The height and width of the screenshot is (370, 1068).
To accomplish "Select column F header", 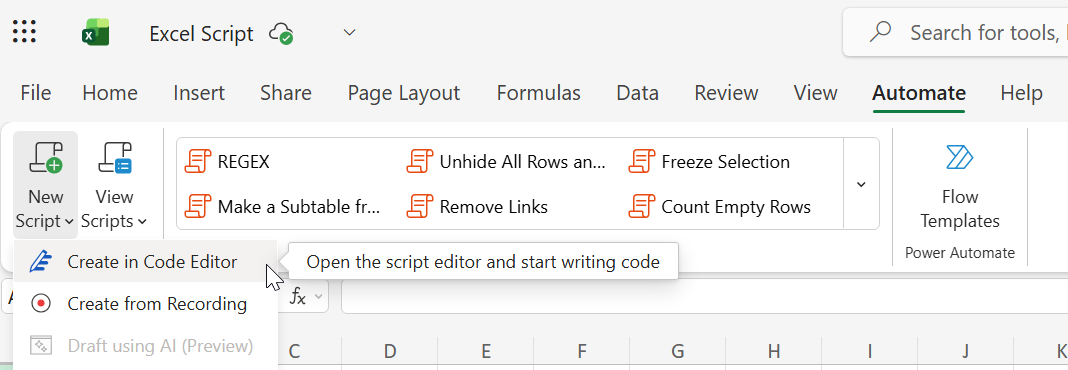I will pyautogui.click(x=582, y=352).
